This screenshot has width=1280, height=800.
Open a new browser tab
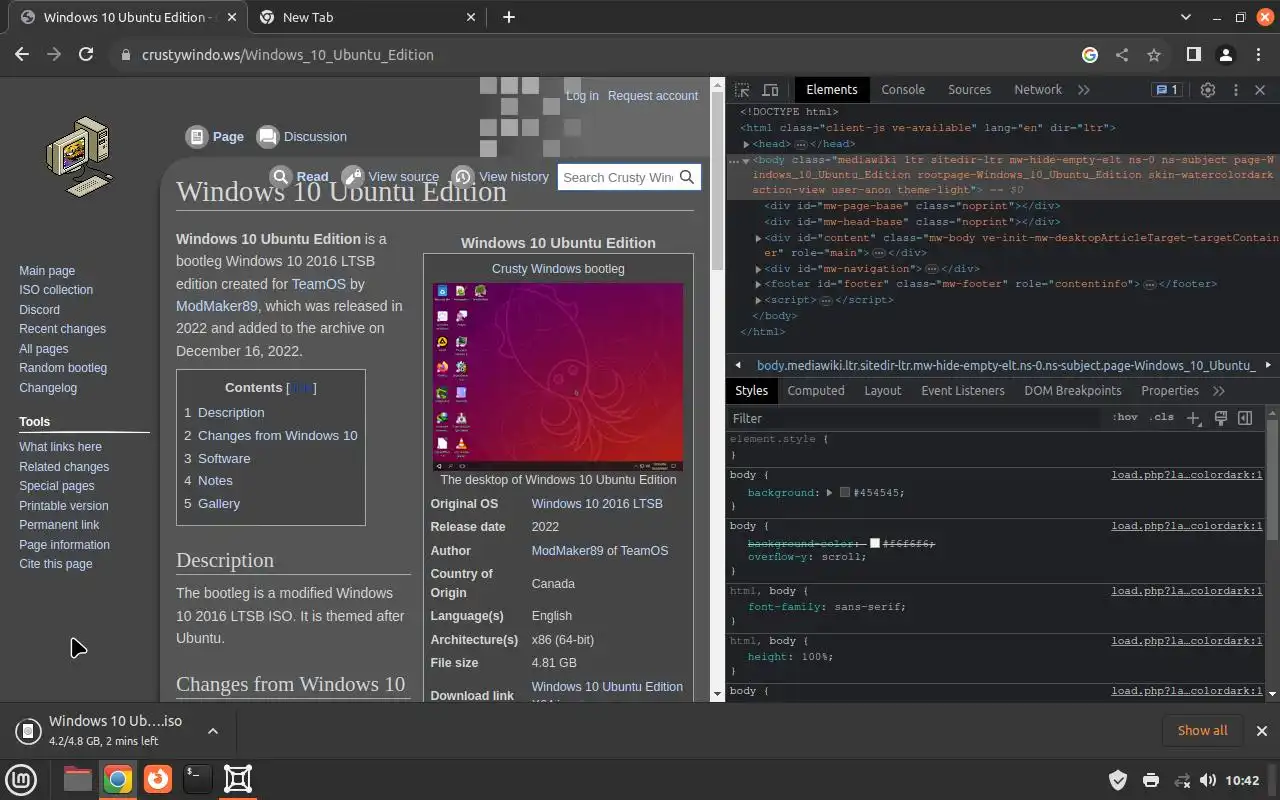(x=509, y=17)
